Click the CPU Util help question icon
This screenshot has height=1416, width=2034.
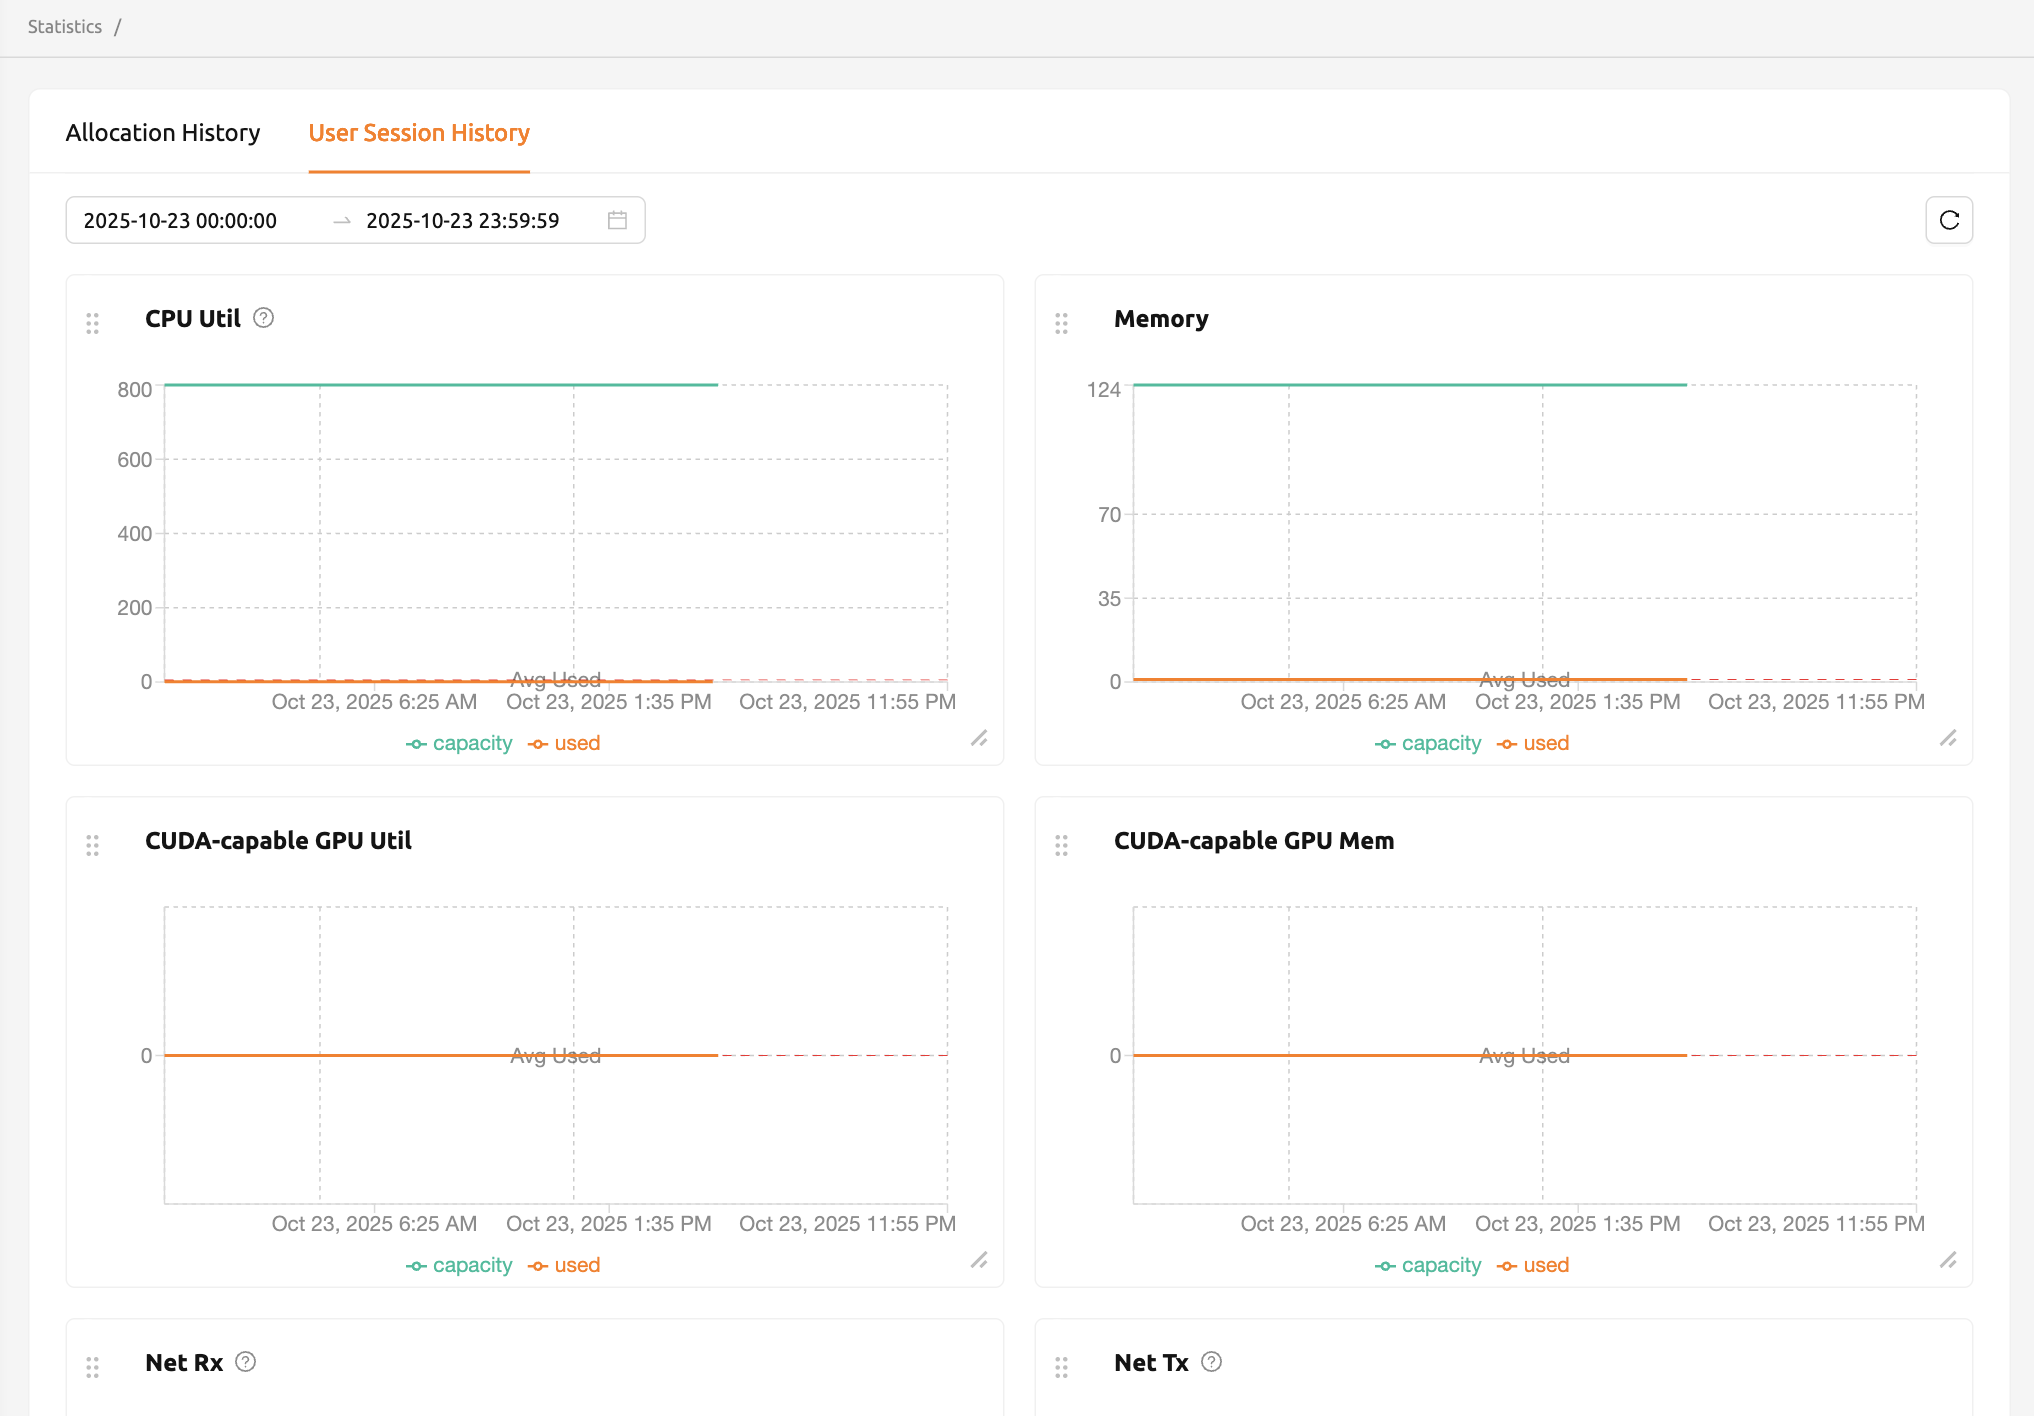(263, 318)
